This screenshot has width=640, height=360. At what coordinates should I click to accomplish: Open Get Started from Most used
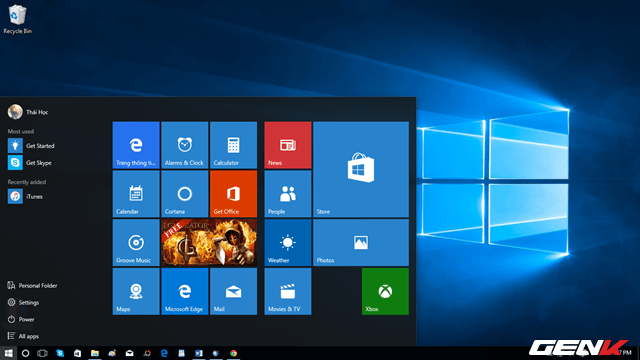coord(31,146)
